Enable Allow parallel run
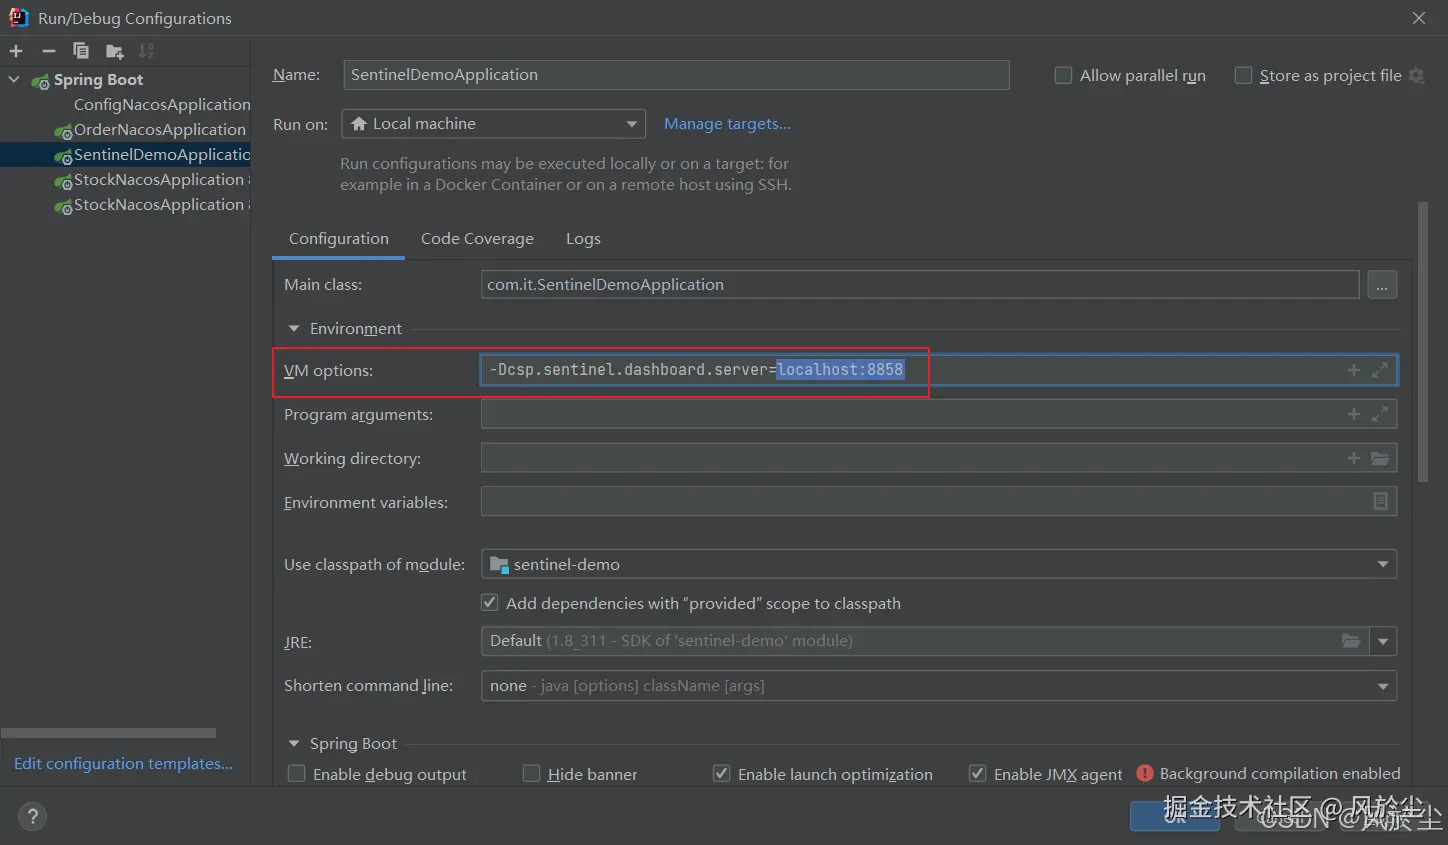This screenshot has width=1448, height=845. [x=1064, y=75]
